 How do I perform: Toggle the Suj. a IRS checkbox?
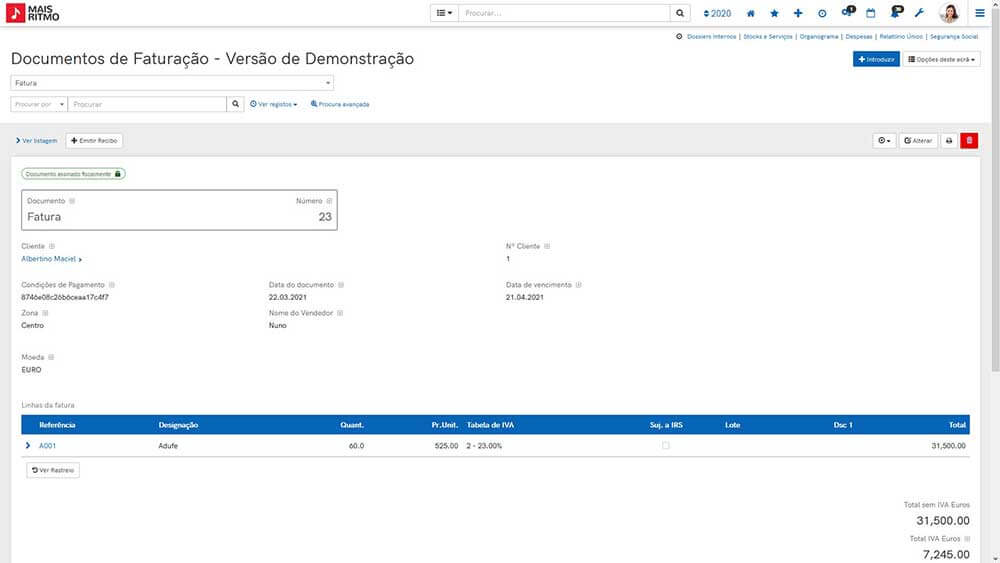pyautogui.click(x=666, y=446)
